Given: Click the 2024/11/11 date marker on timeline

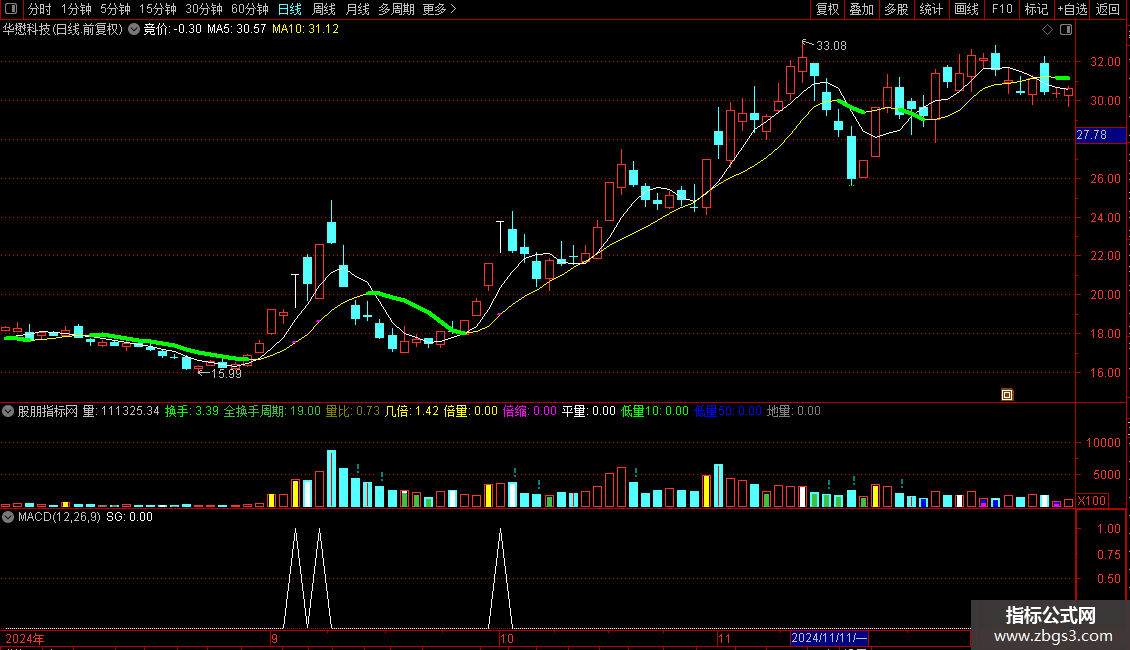Looking at the screenshot, I should [x=829, y=638].
